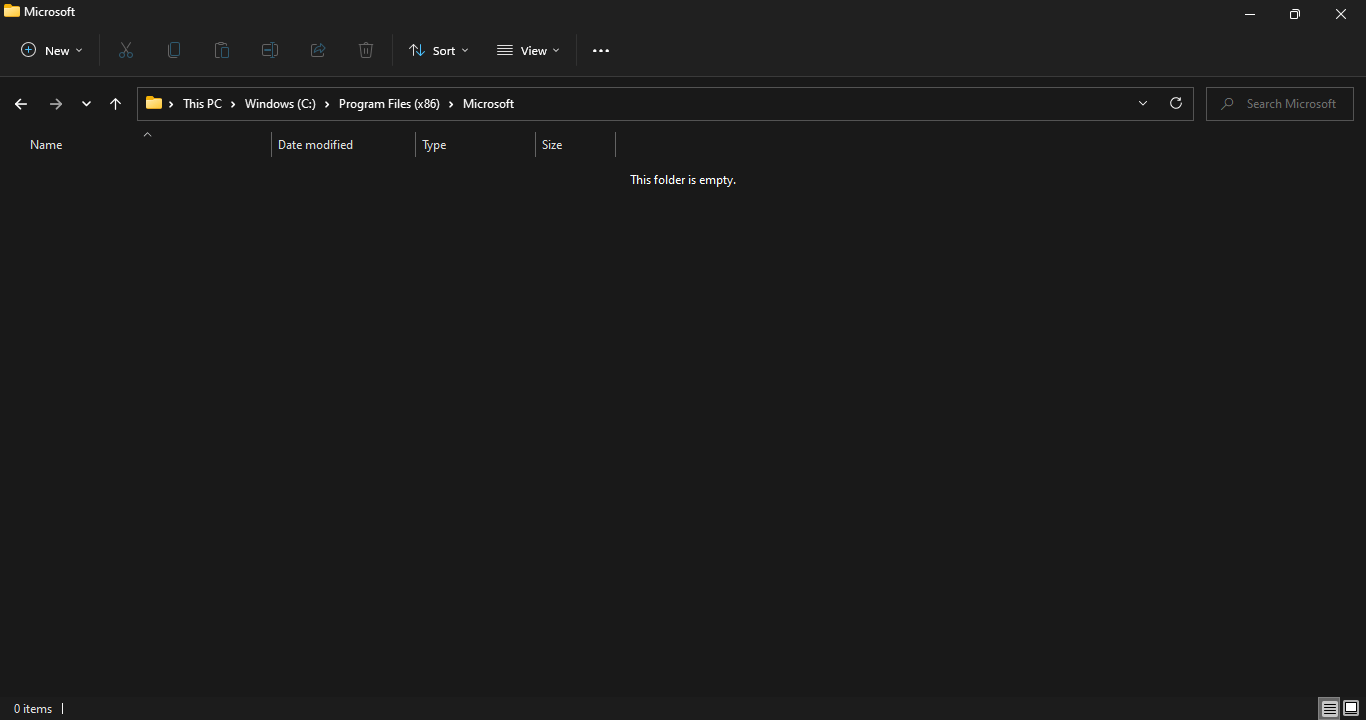Navigate to This PC breadcrumb

pyautogui.click(x=202, y=104)
